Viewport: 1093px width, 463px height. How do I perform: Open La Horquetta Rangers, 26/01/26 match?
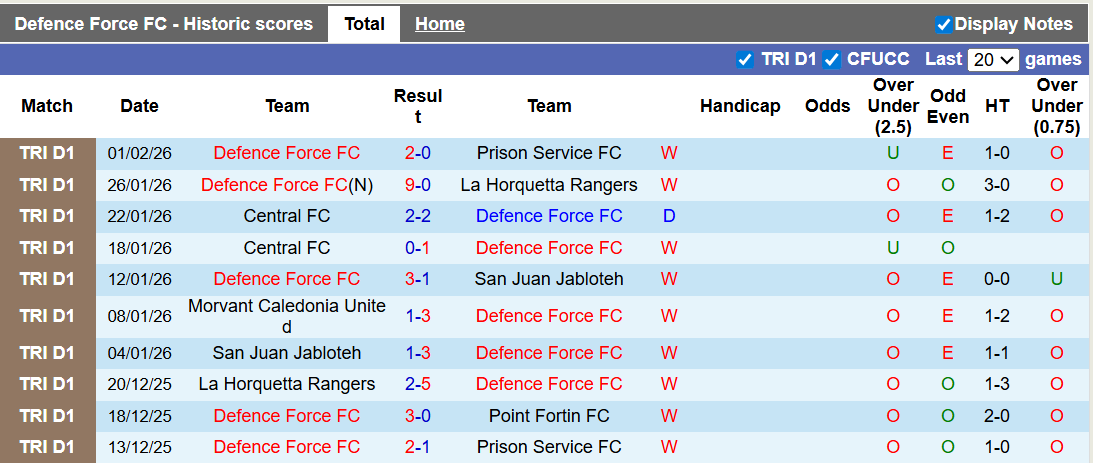(549, 185)
